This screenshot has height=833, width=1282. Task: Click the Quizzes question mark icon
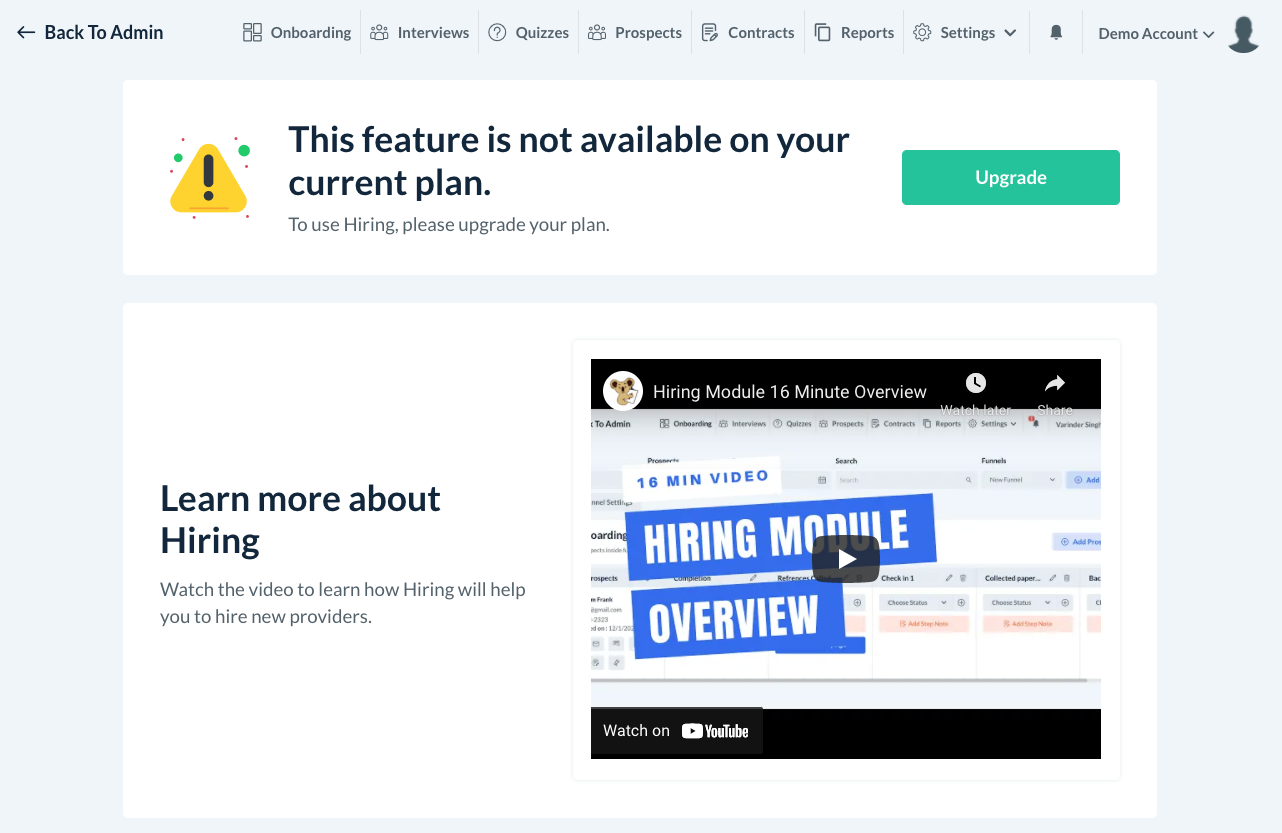[497, 33]
